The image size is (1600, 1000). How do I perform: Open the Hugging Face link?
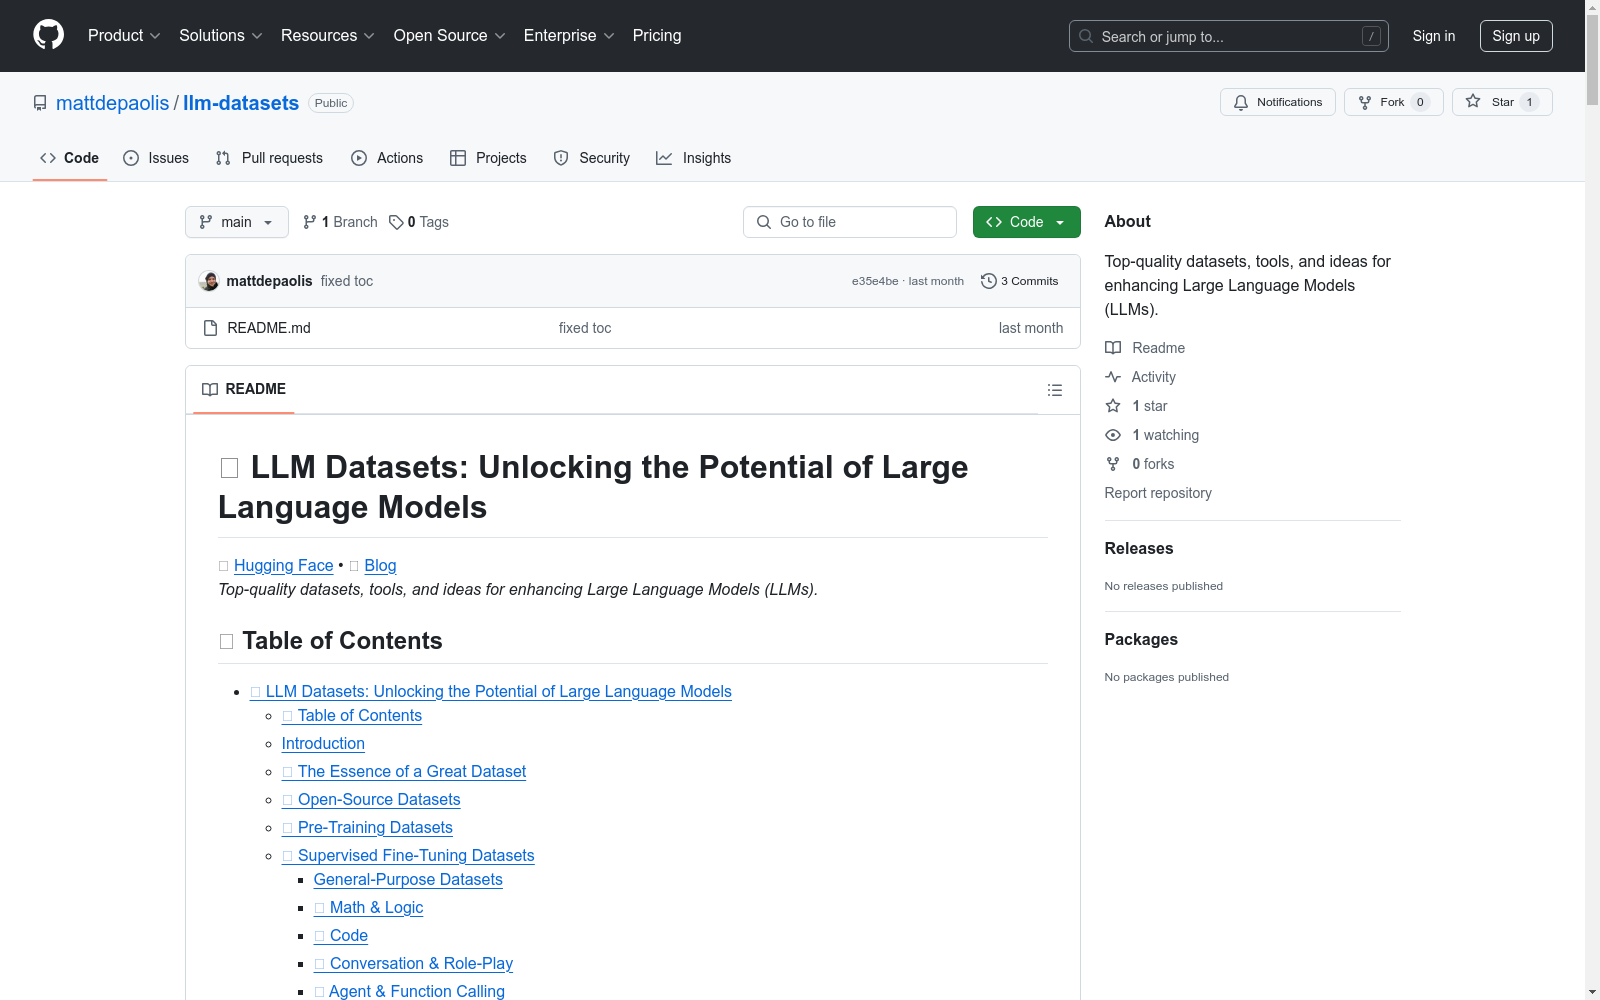284,566
